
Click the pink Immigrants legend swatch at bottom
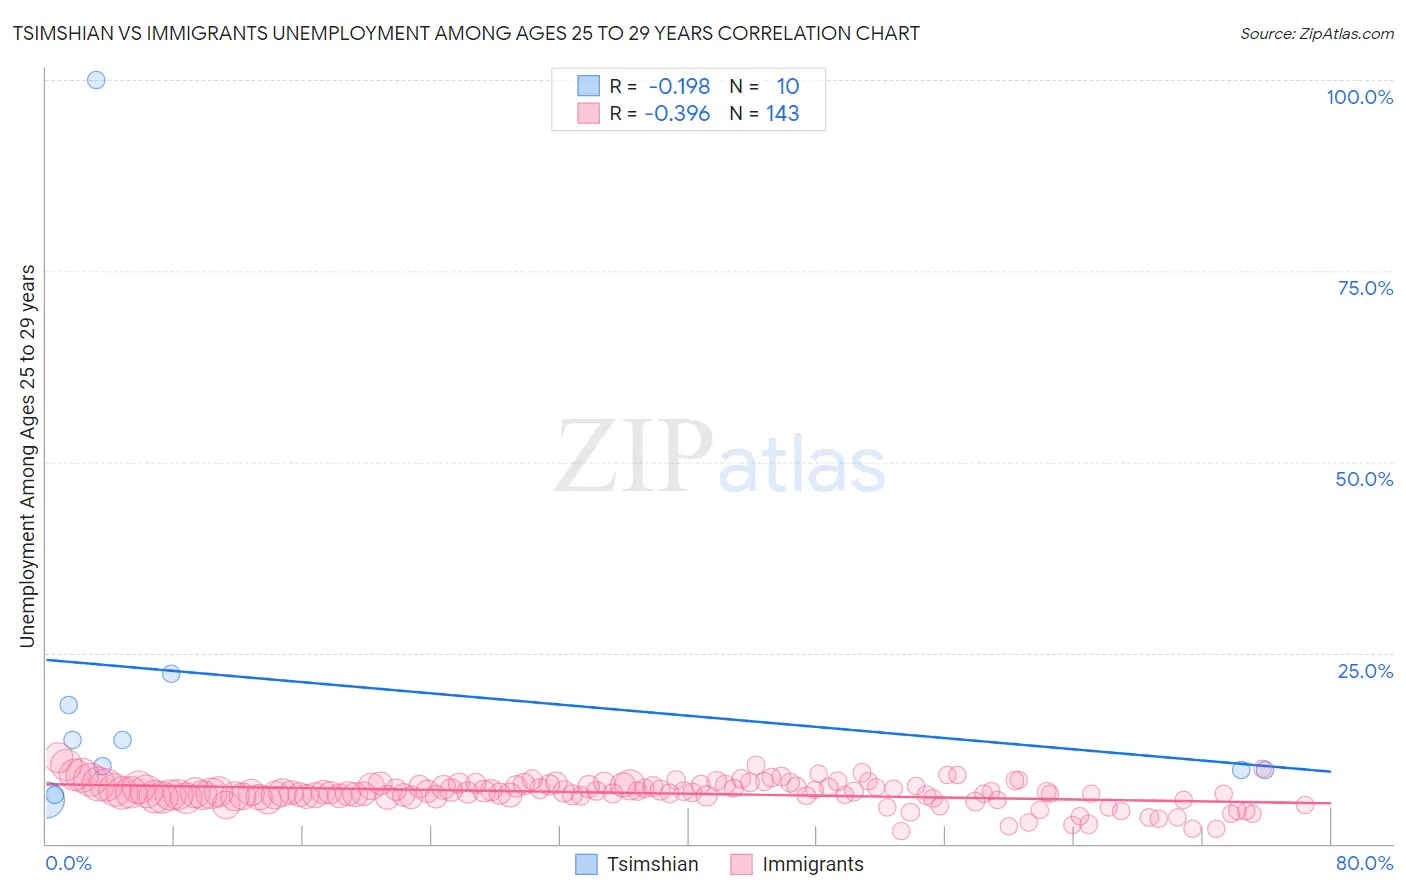(741, 864)
